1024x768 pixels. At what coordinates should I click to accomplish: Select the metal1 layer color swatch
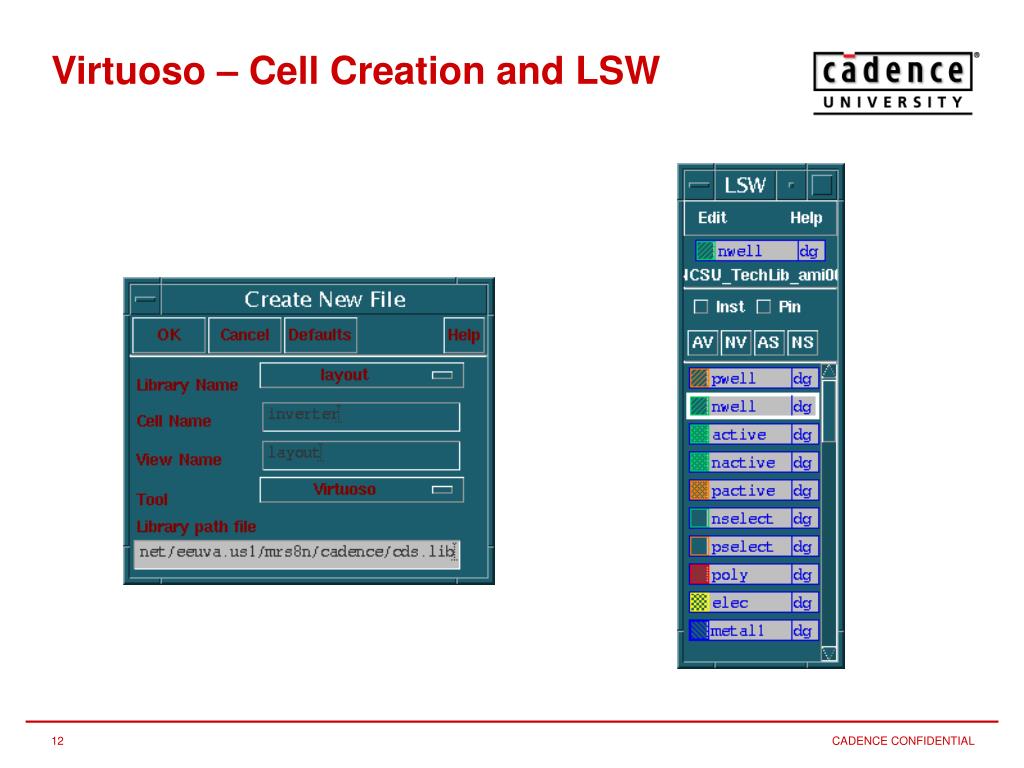coord(699,630)
